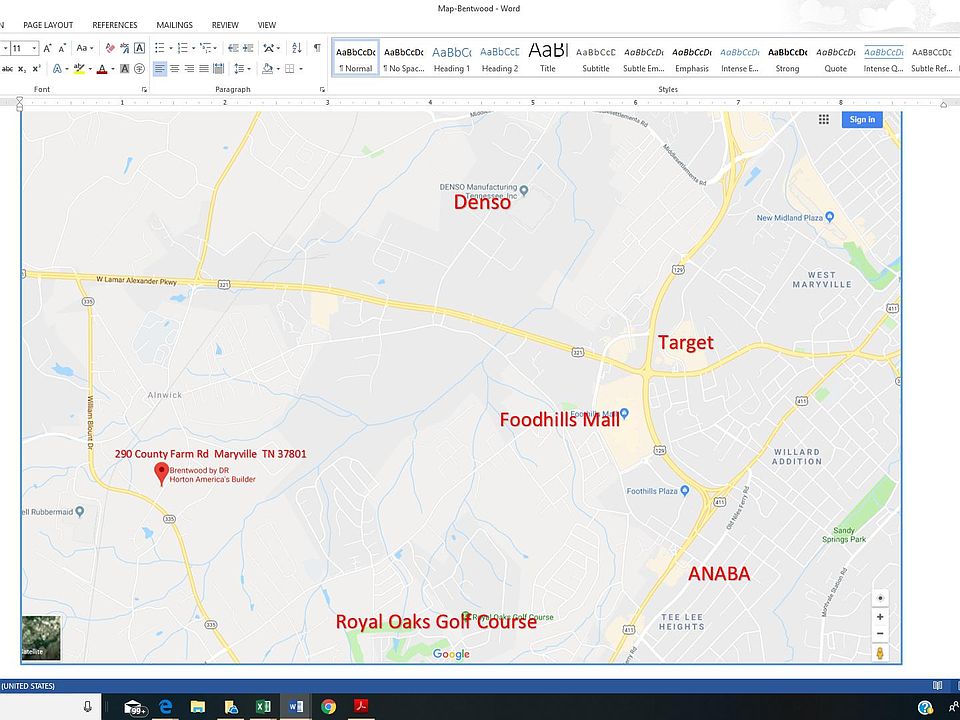Open the Review tab
This screenshot has height=720, width=960.
[x=225, y=25]
